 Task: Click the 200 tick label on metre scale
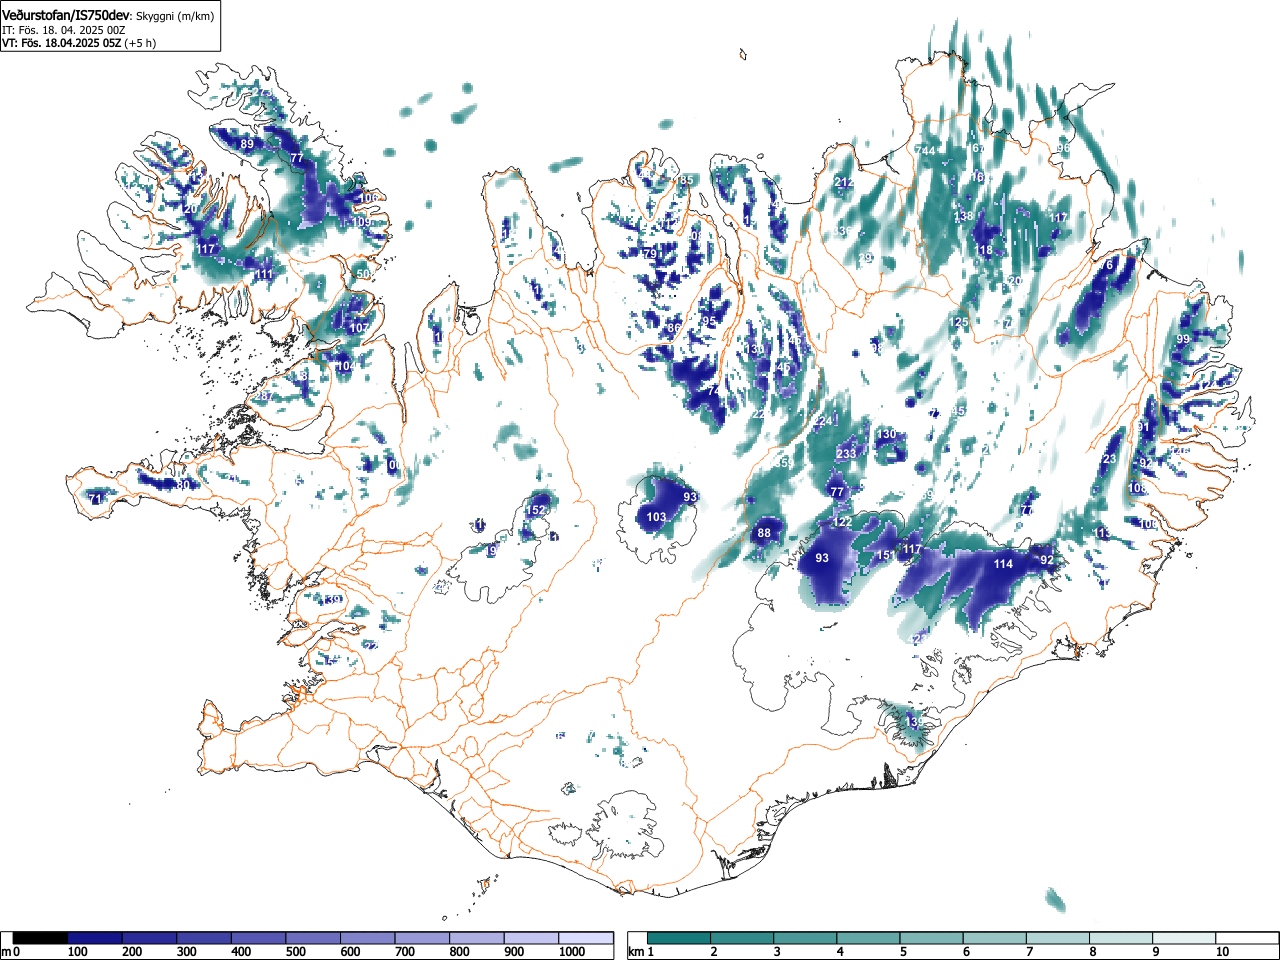(x=132, y=952)
